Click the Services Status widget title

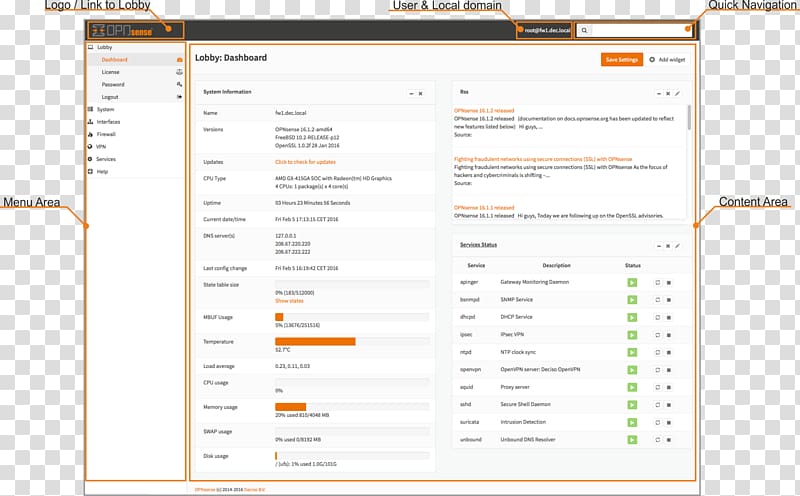click(478, 245)
